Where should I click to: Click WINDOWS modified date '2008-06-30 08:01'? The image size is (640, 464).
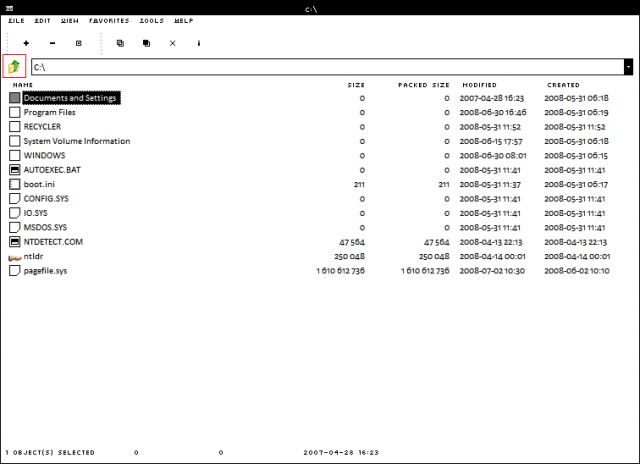pyautogui.click(x=493, y=155)
